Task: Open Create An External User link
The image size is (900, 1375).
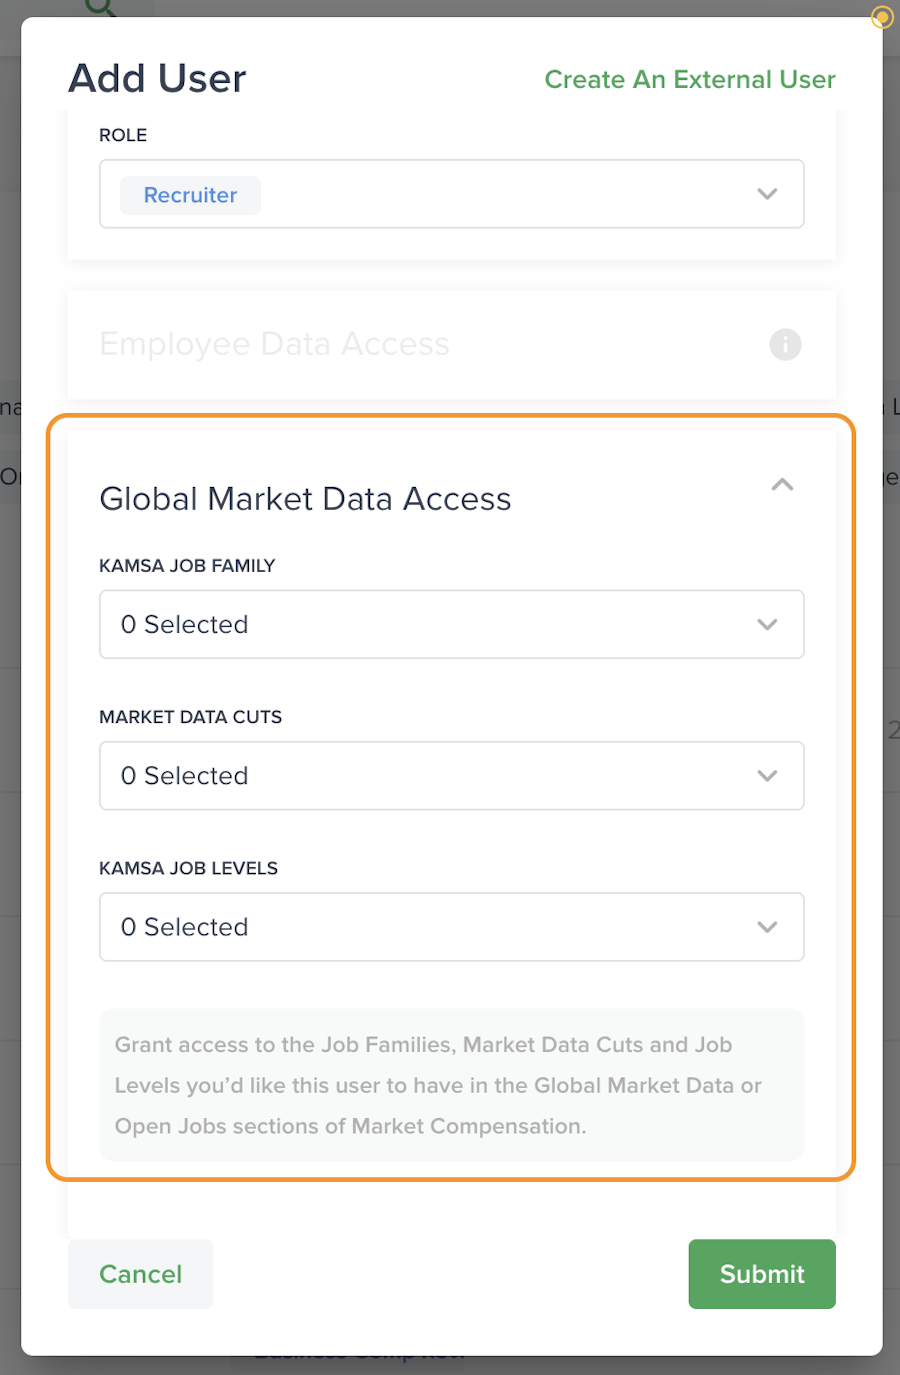Action: click(689, 79)
